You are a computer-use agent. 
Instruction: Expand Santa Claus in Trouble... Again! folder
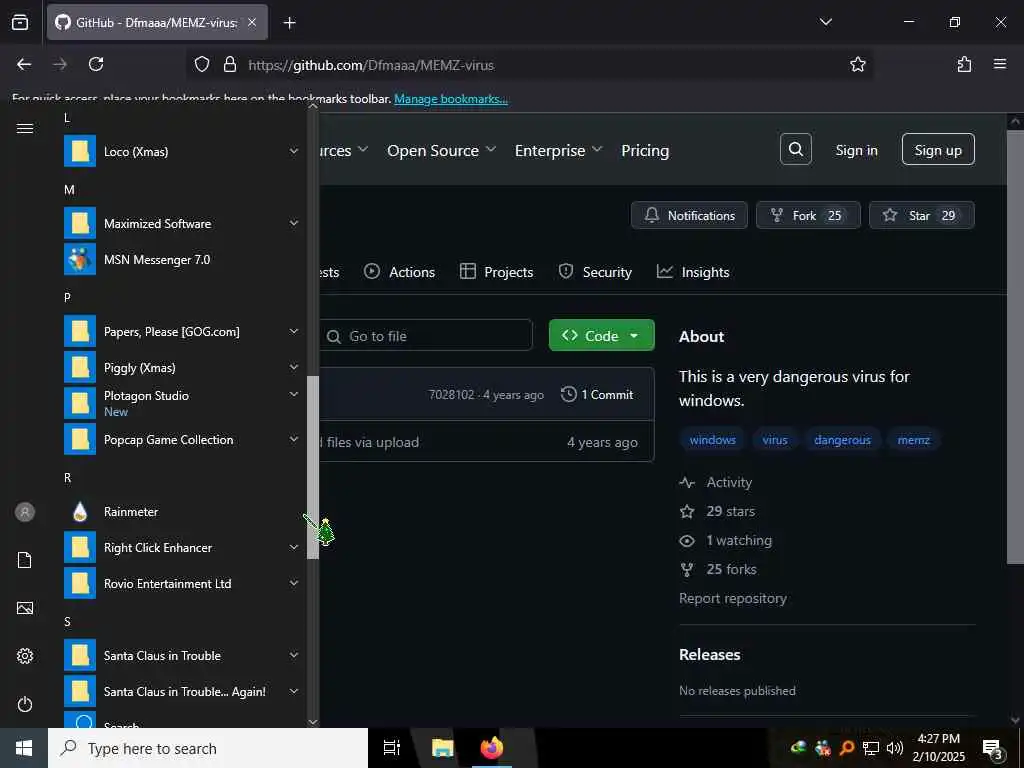(294, 691)
